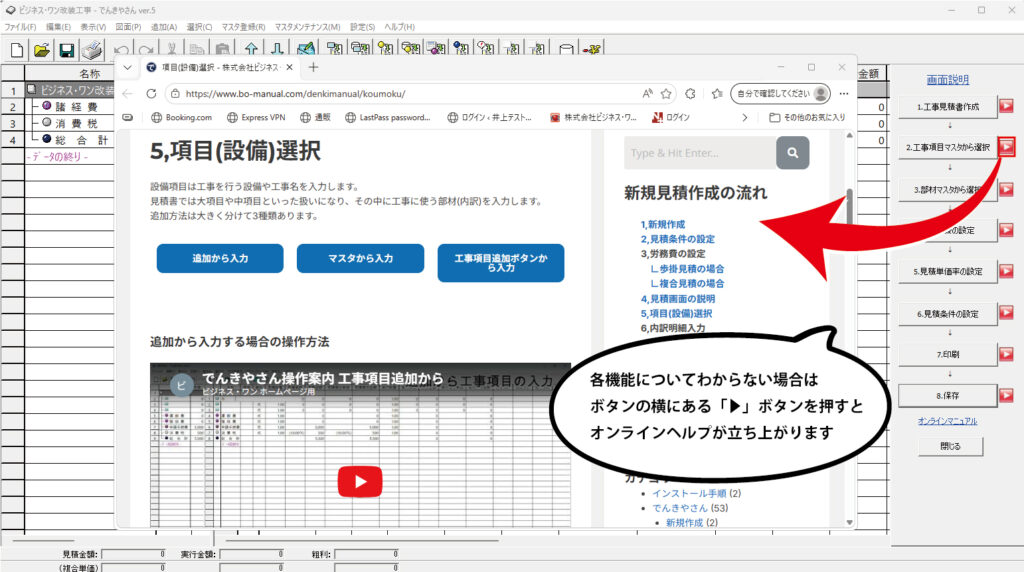Open the 表示(V) menu
The height and width of the screenshot is (572, 1024).
point(93,27)
